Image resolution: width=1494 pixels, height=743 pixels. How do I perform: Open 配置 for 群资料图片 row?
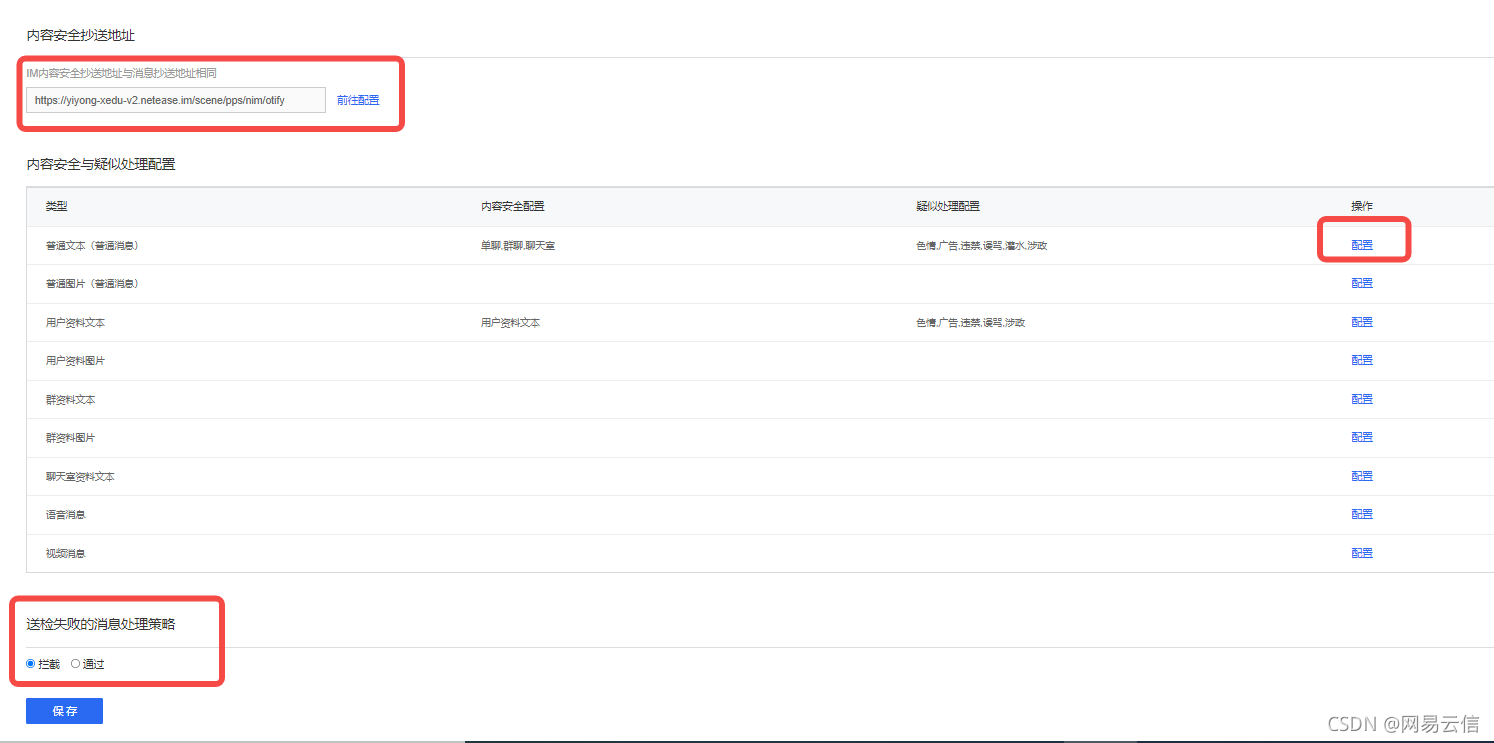pyautogui.click(x=1362, y=437)
